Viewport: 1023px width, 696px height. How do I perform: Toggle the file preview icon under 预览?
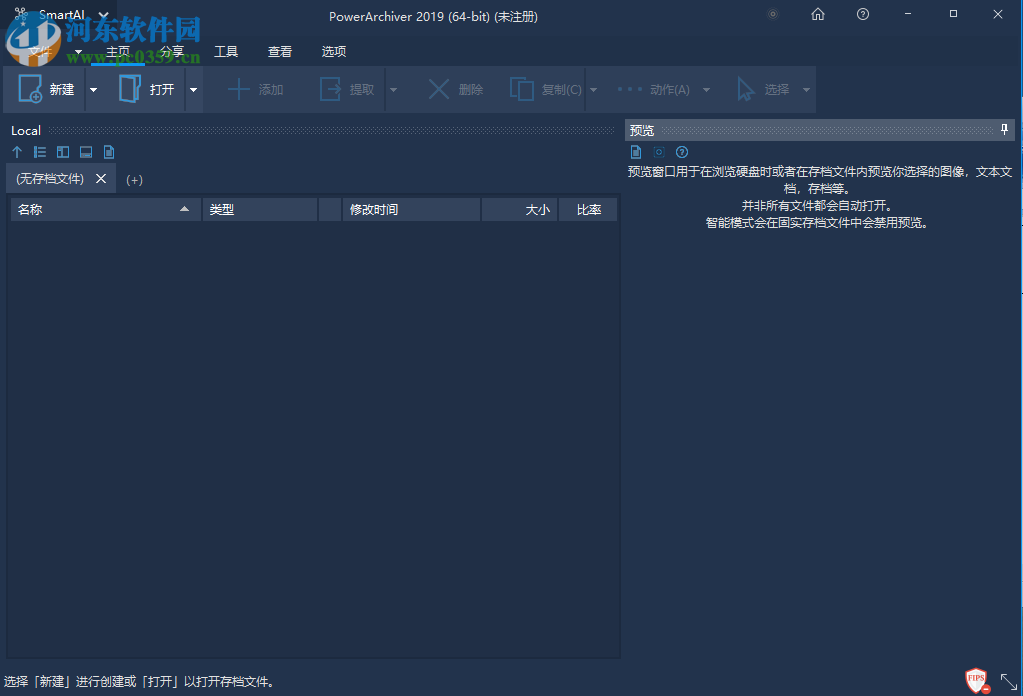coord(636,151)
